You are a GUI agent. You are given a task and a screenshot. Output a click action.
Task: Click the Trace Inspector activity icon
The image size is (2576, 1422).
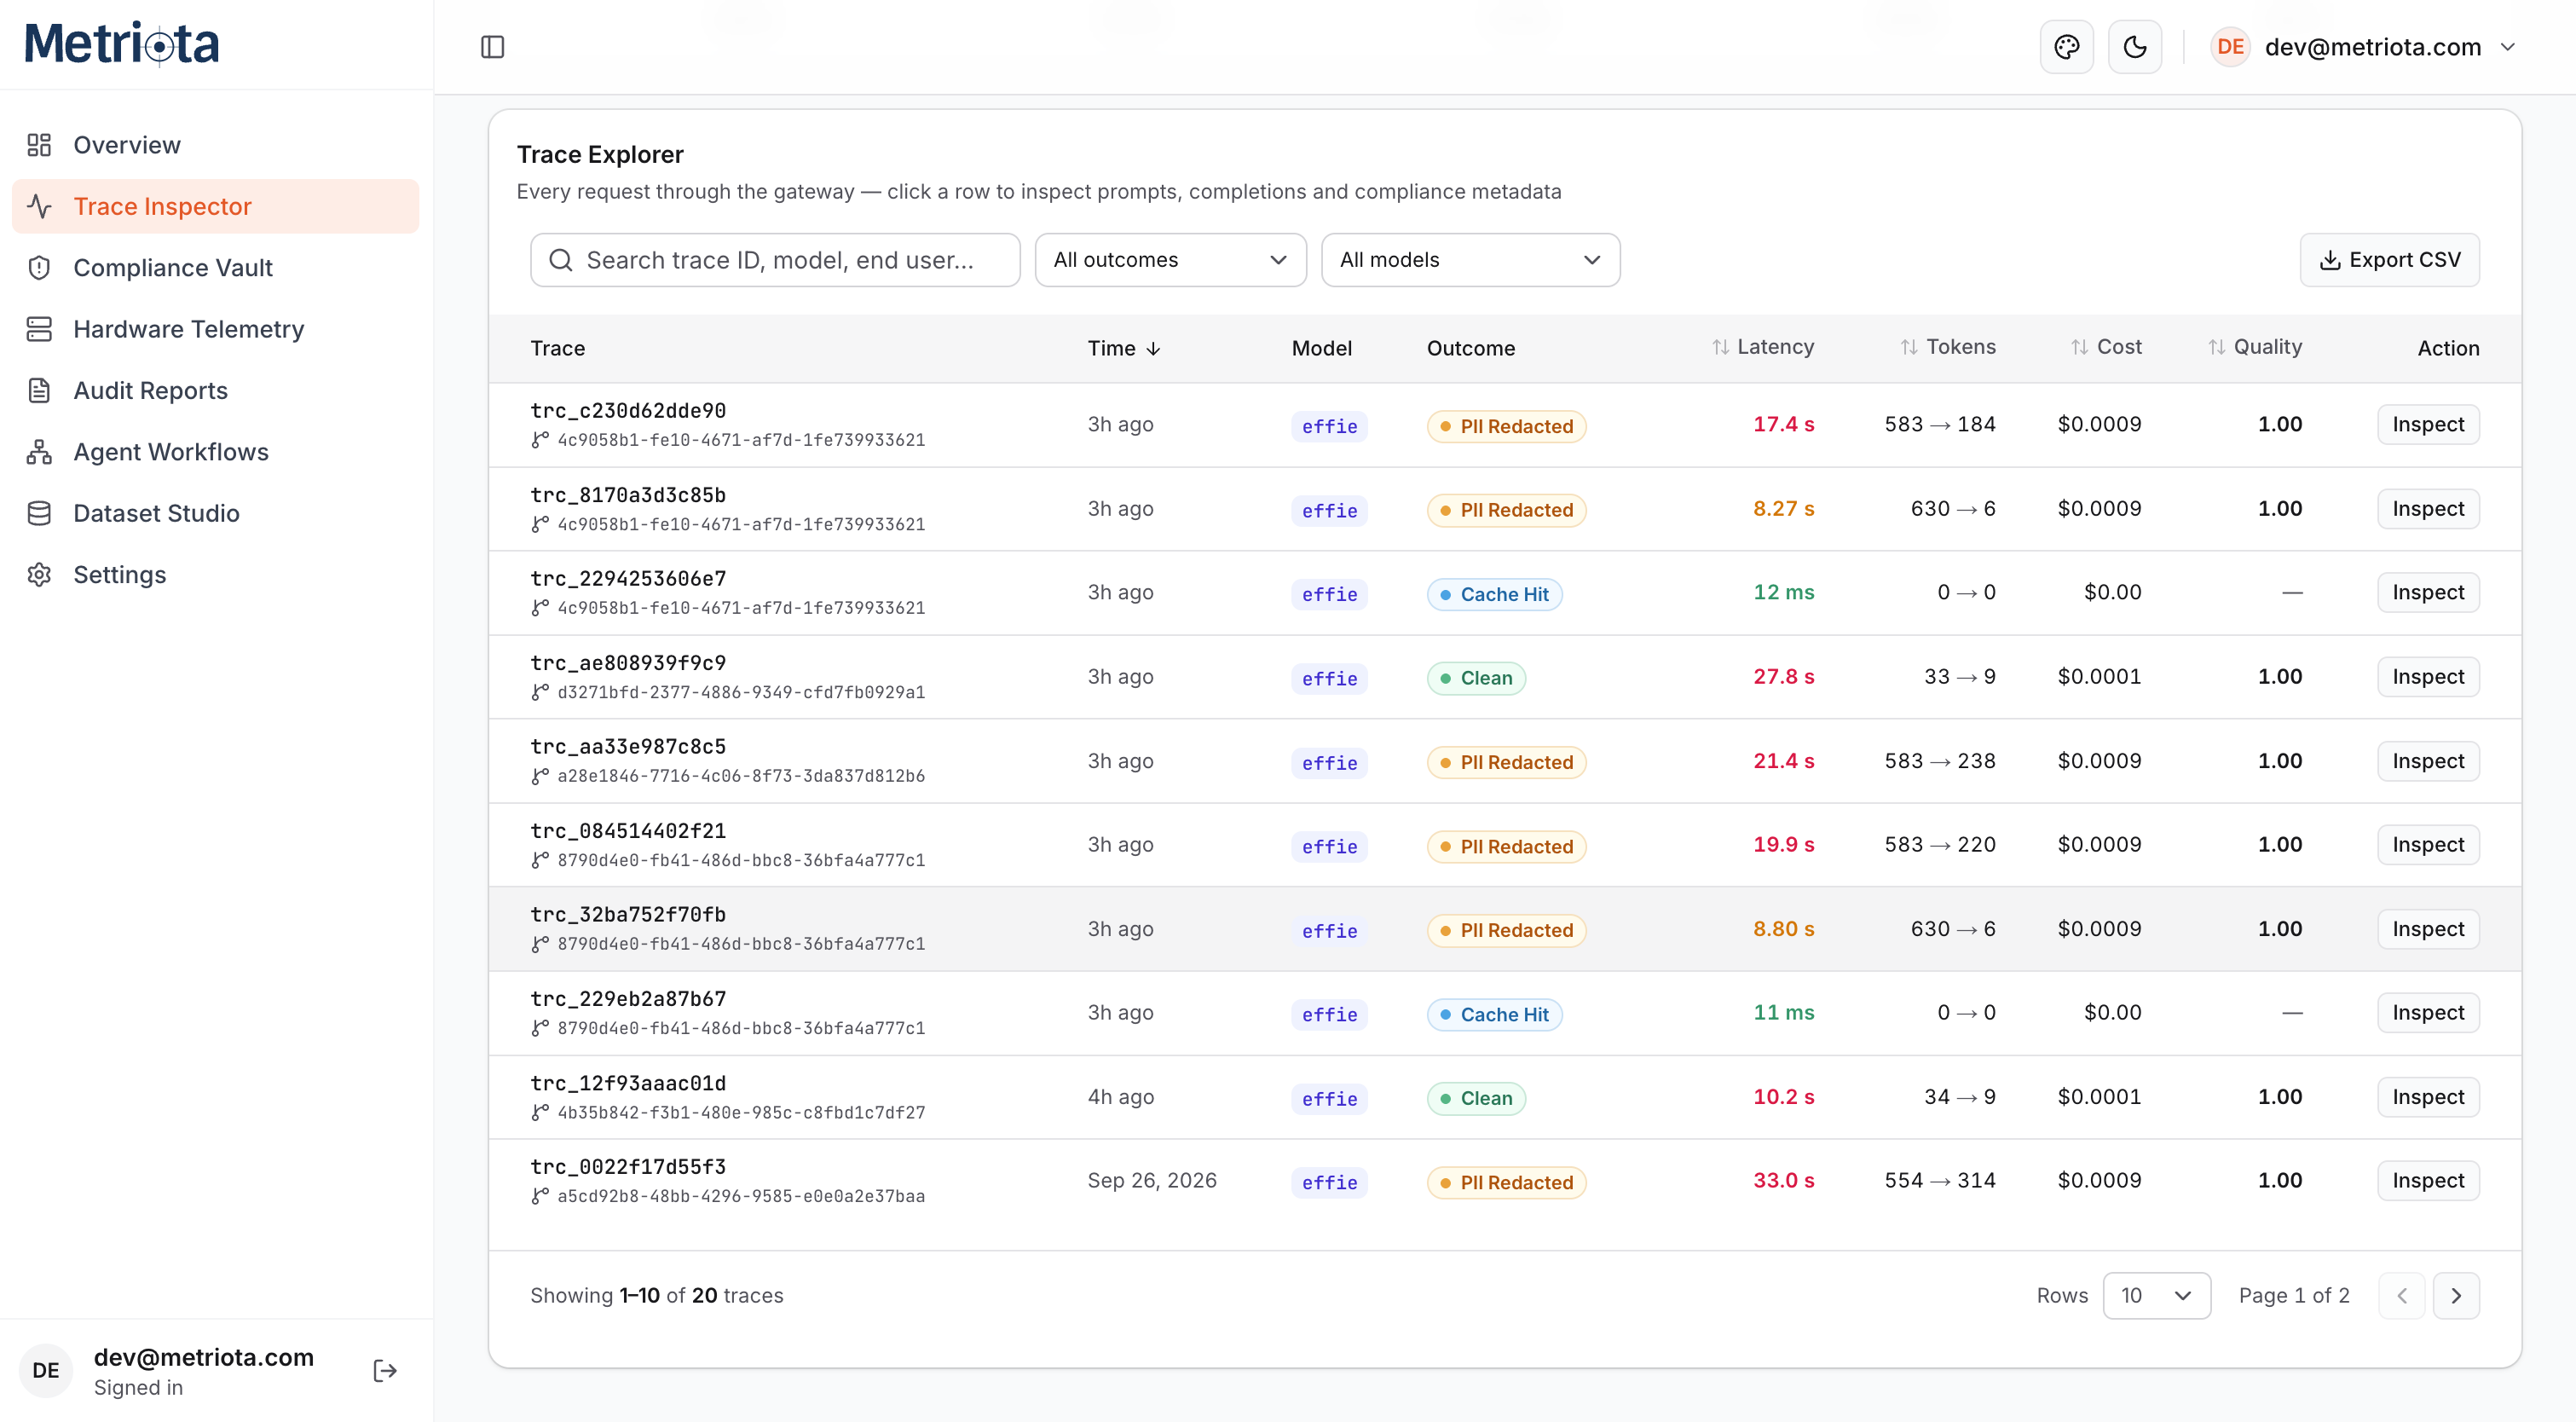pos(39,206)
